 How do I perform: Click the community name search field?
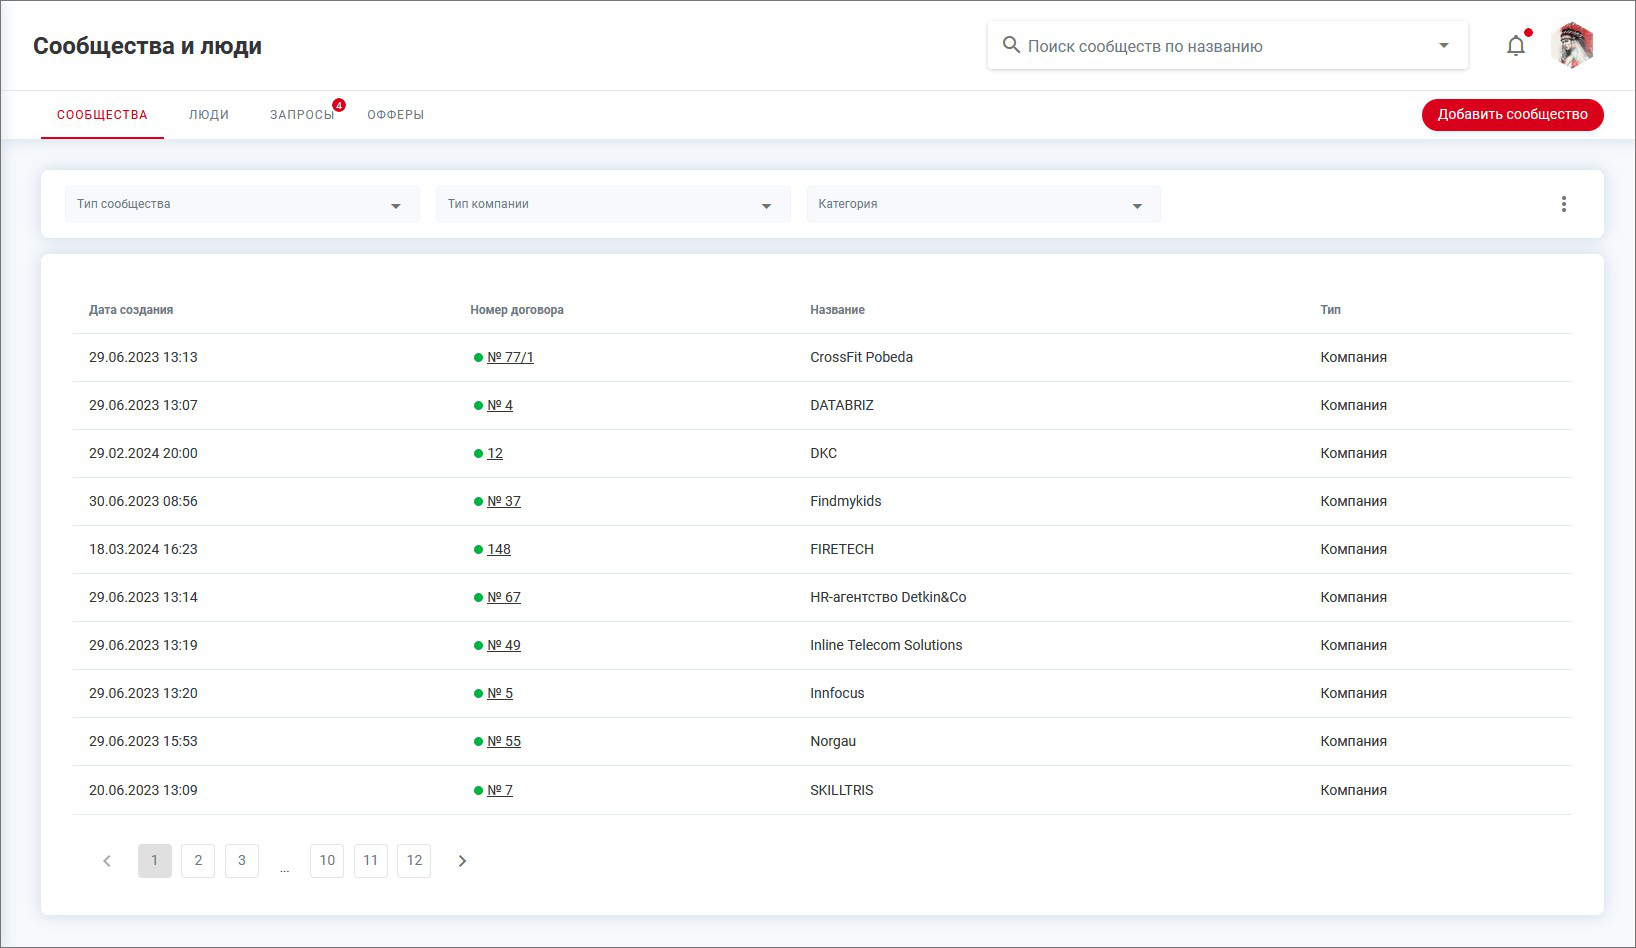click(1220, 46)
